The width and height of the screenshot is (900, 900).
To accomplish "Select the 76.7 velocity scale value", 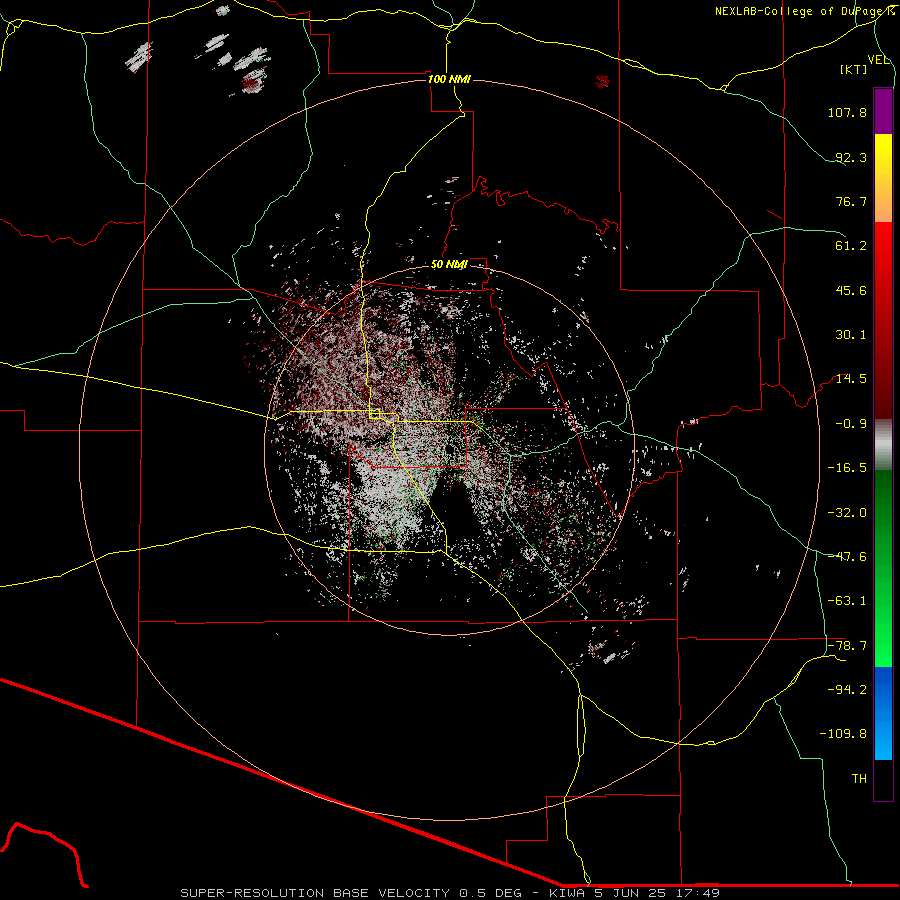I will point(851,201).
